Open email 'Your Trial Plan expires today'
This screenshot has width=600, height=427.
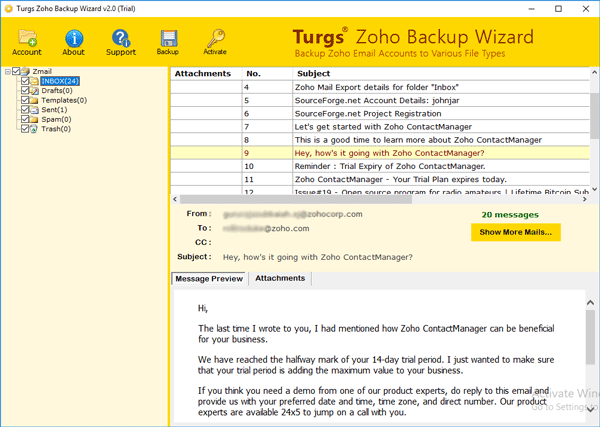coord(400,179)
